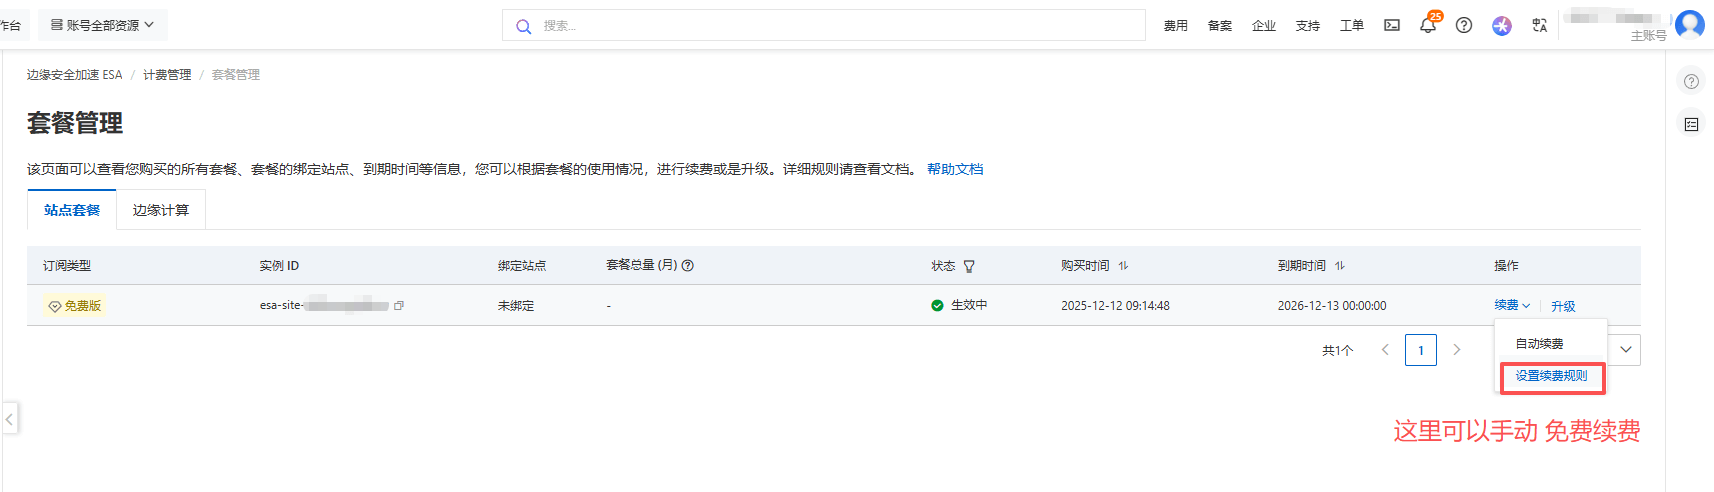
Task: Copy the instance ID with copy icon
Action: (399, 306)
